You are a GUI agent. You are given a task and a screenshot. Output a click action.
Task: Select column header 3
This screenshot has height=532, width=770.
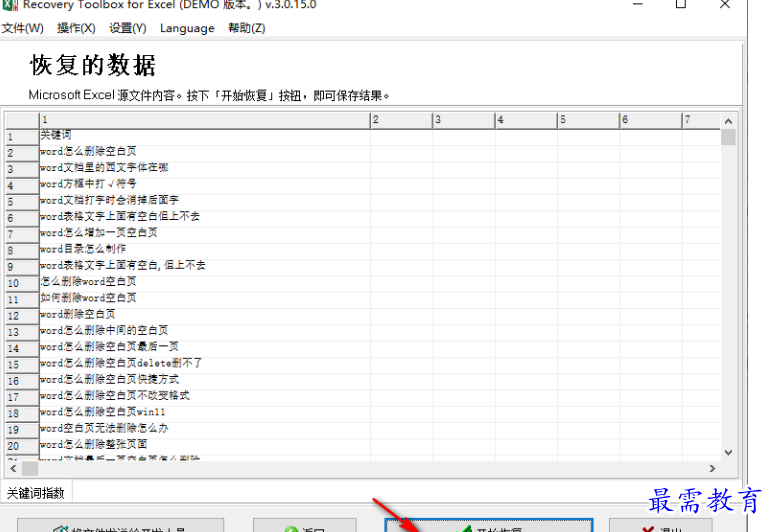pos(464,120)
